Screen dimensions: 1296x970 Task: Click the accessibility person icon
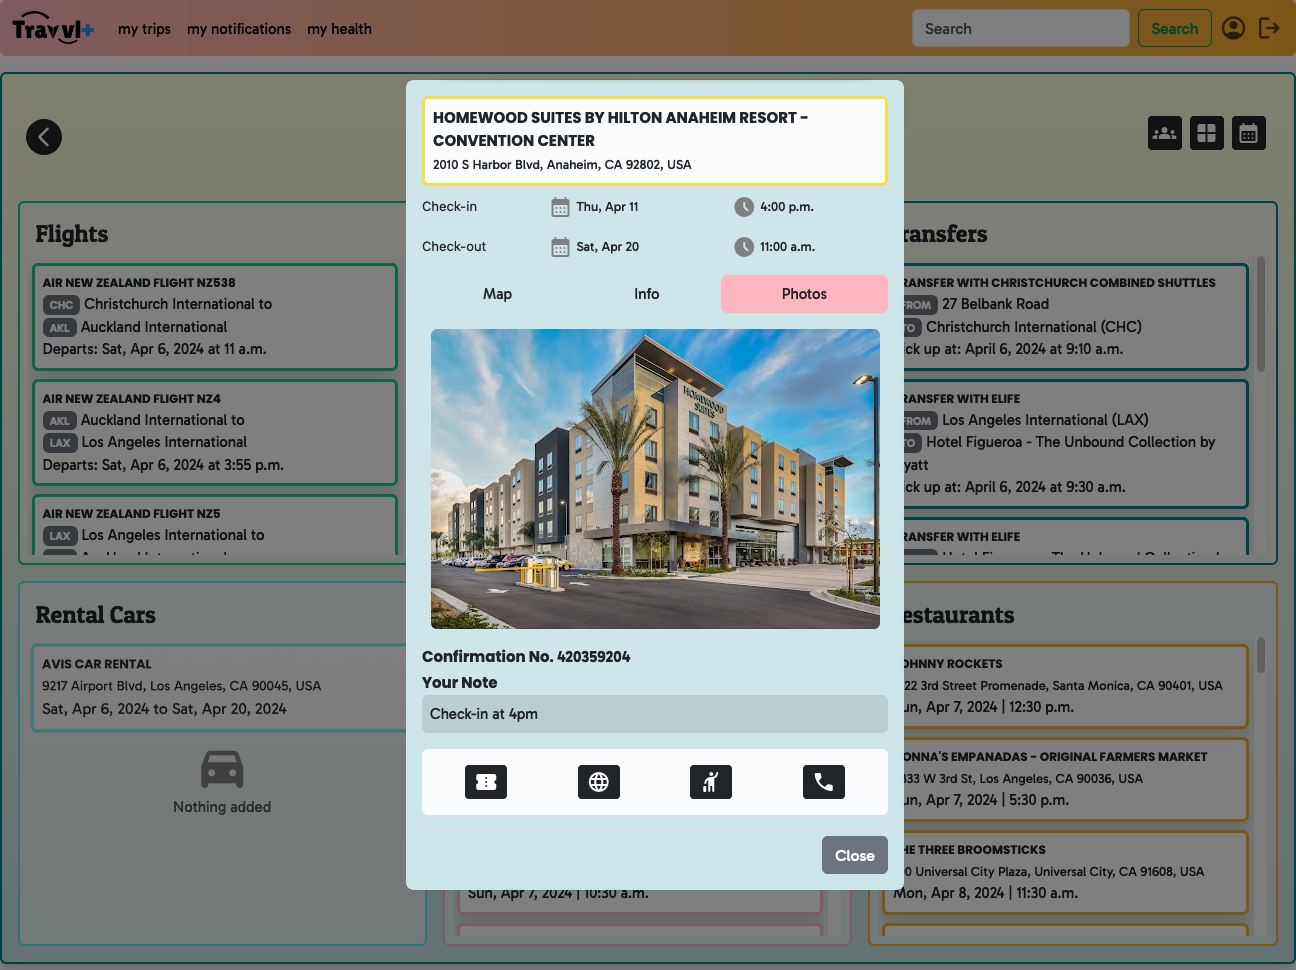pyautogui.click(x=711, y=782)
